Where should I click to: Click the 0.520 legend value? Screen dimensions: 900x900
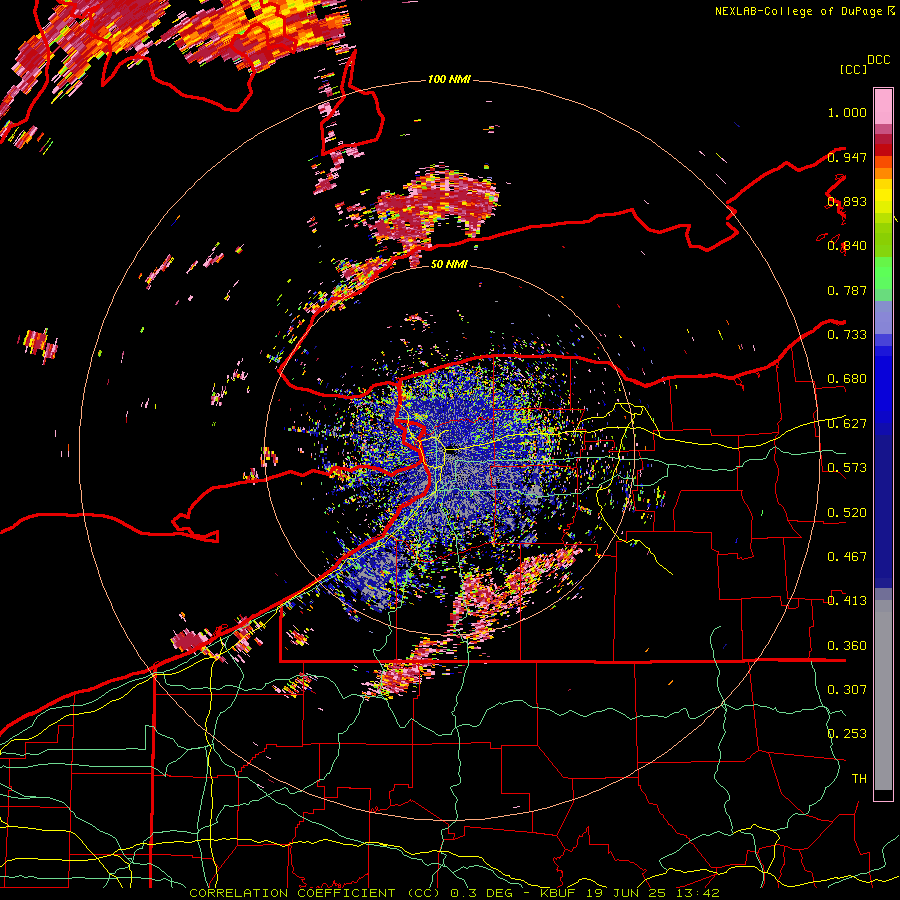coord(847,513)
